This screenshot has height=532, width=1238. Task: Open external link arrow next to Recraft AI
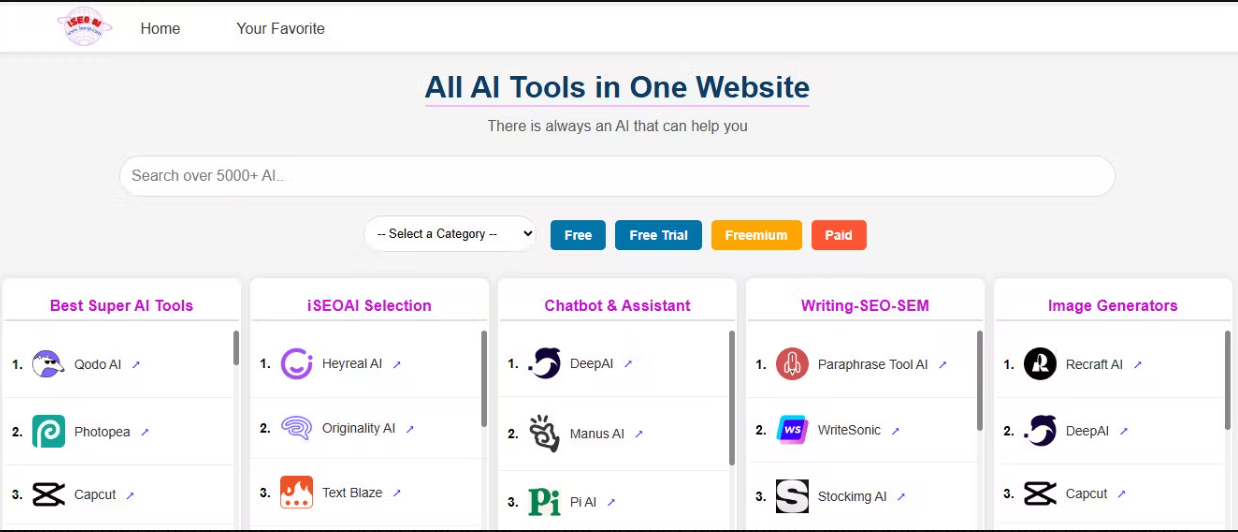click(1137, 365)
